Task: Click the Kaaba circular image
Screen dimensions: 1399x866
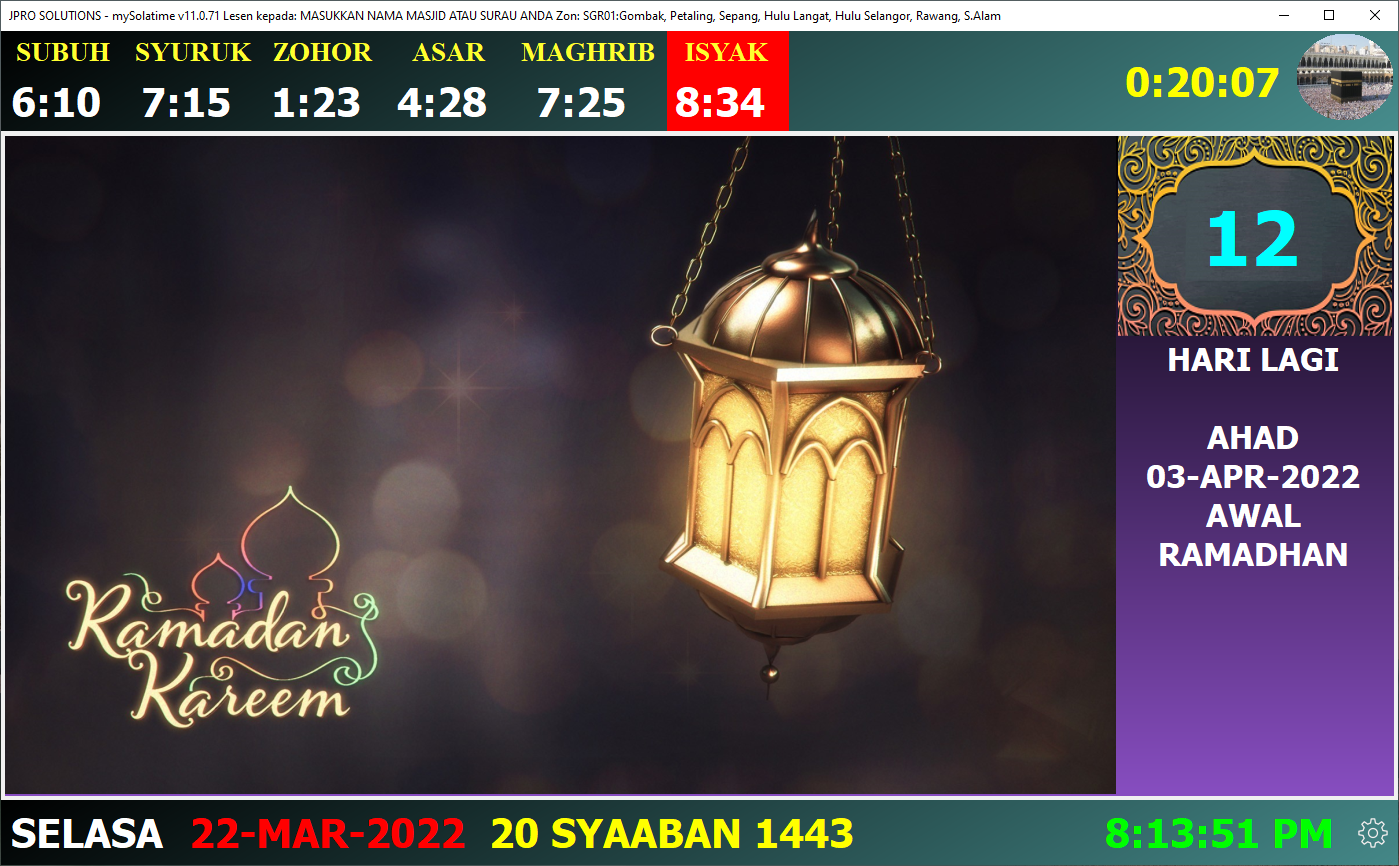Action: point(1344,77)
